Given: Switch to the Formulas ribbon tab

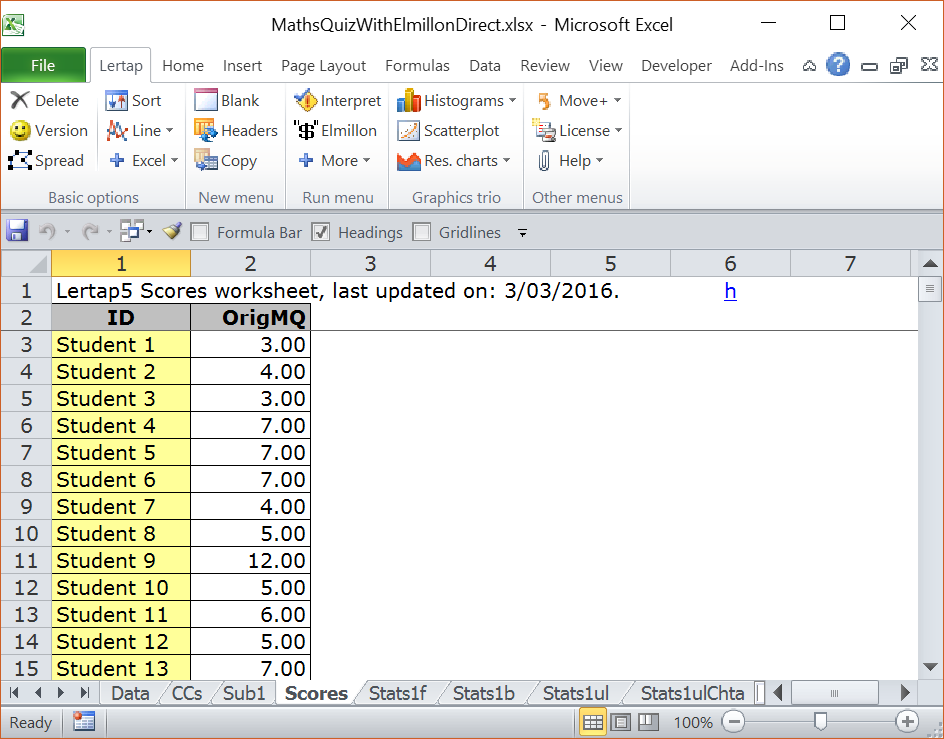Looking at the screenshot, I should 417,66.
